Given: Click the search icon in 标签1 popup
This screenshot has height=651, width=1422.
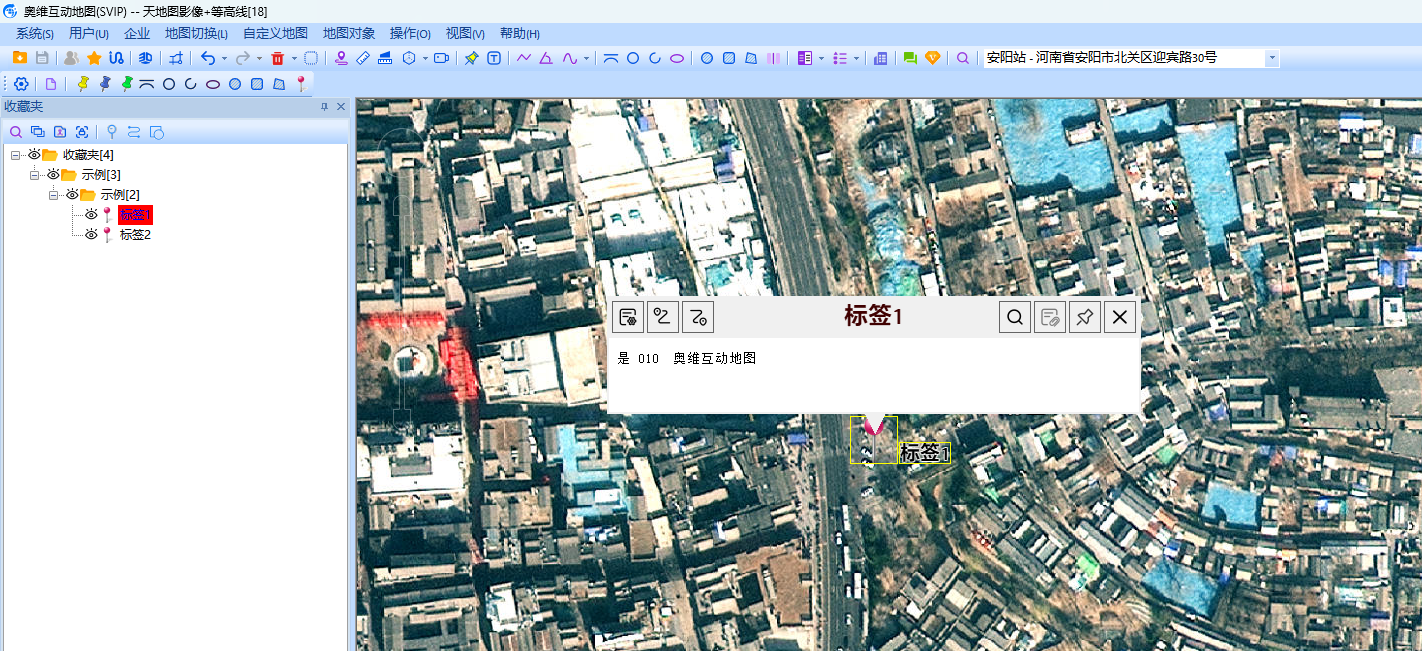Looking at the screenshot, I should tap(1015, 317).
